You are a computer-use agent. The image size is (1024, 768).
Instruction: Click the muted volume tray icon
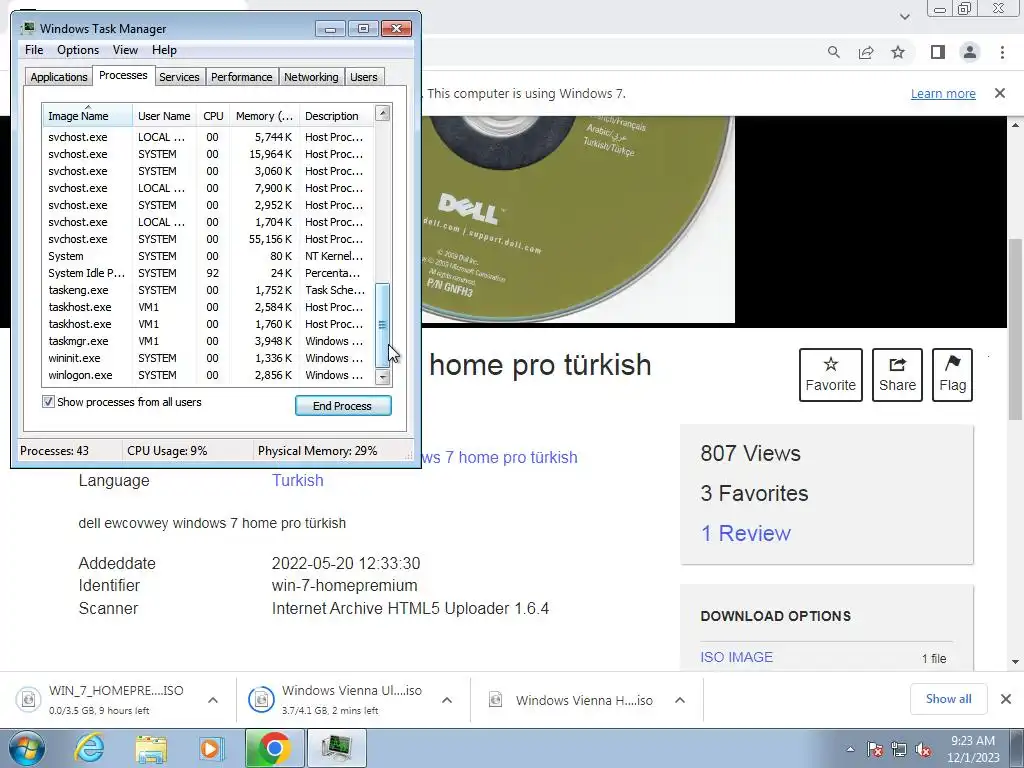click(x=923, y=749)
